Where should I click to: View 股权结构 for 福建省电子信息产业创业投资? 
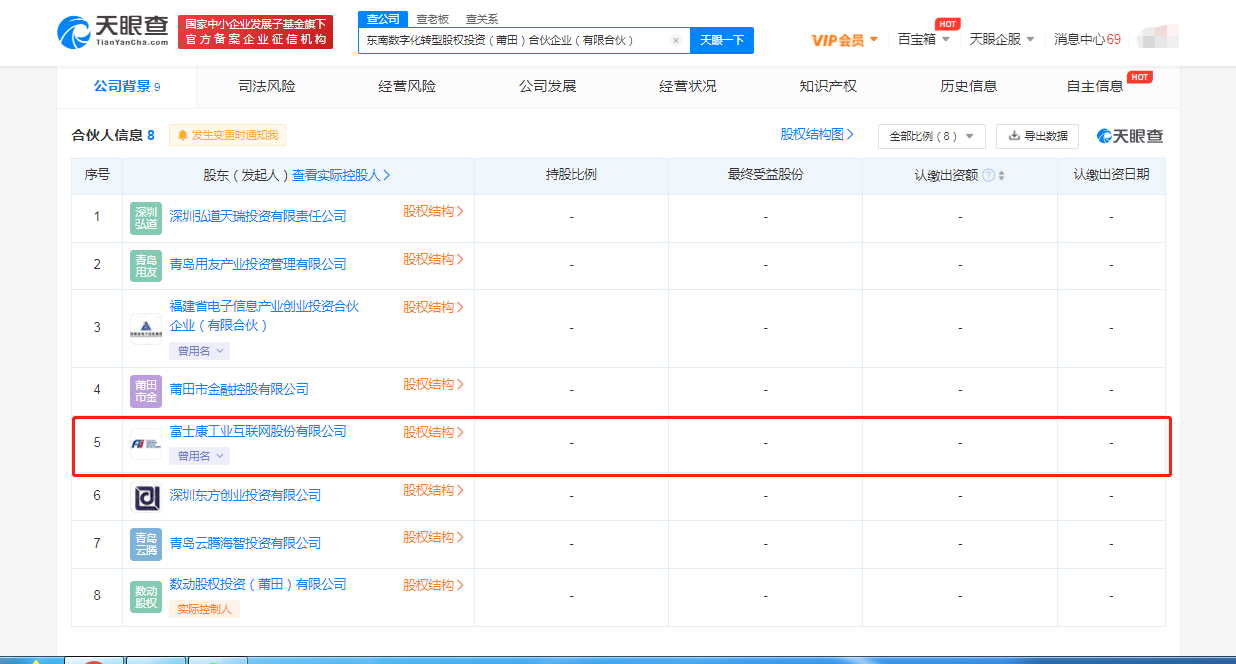[434, 307]
